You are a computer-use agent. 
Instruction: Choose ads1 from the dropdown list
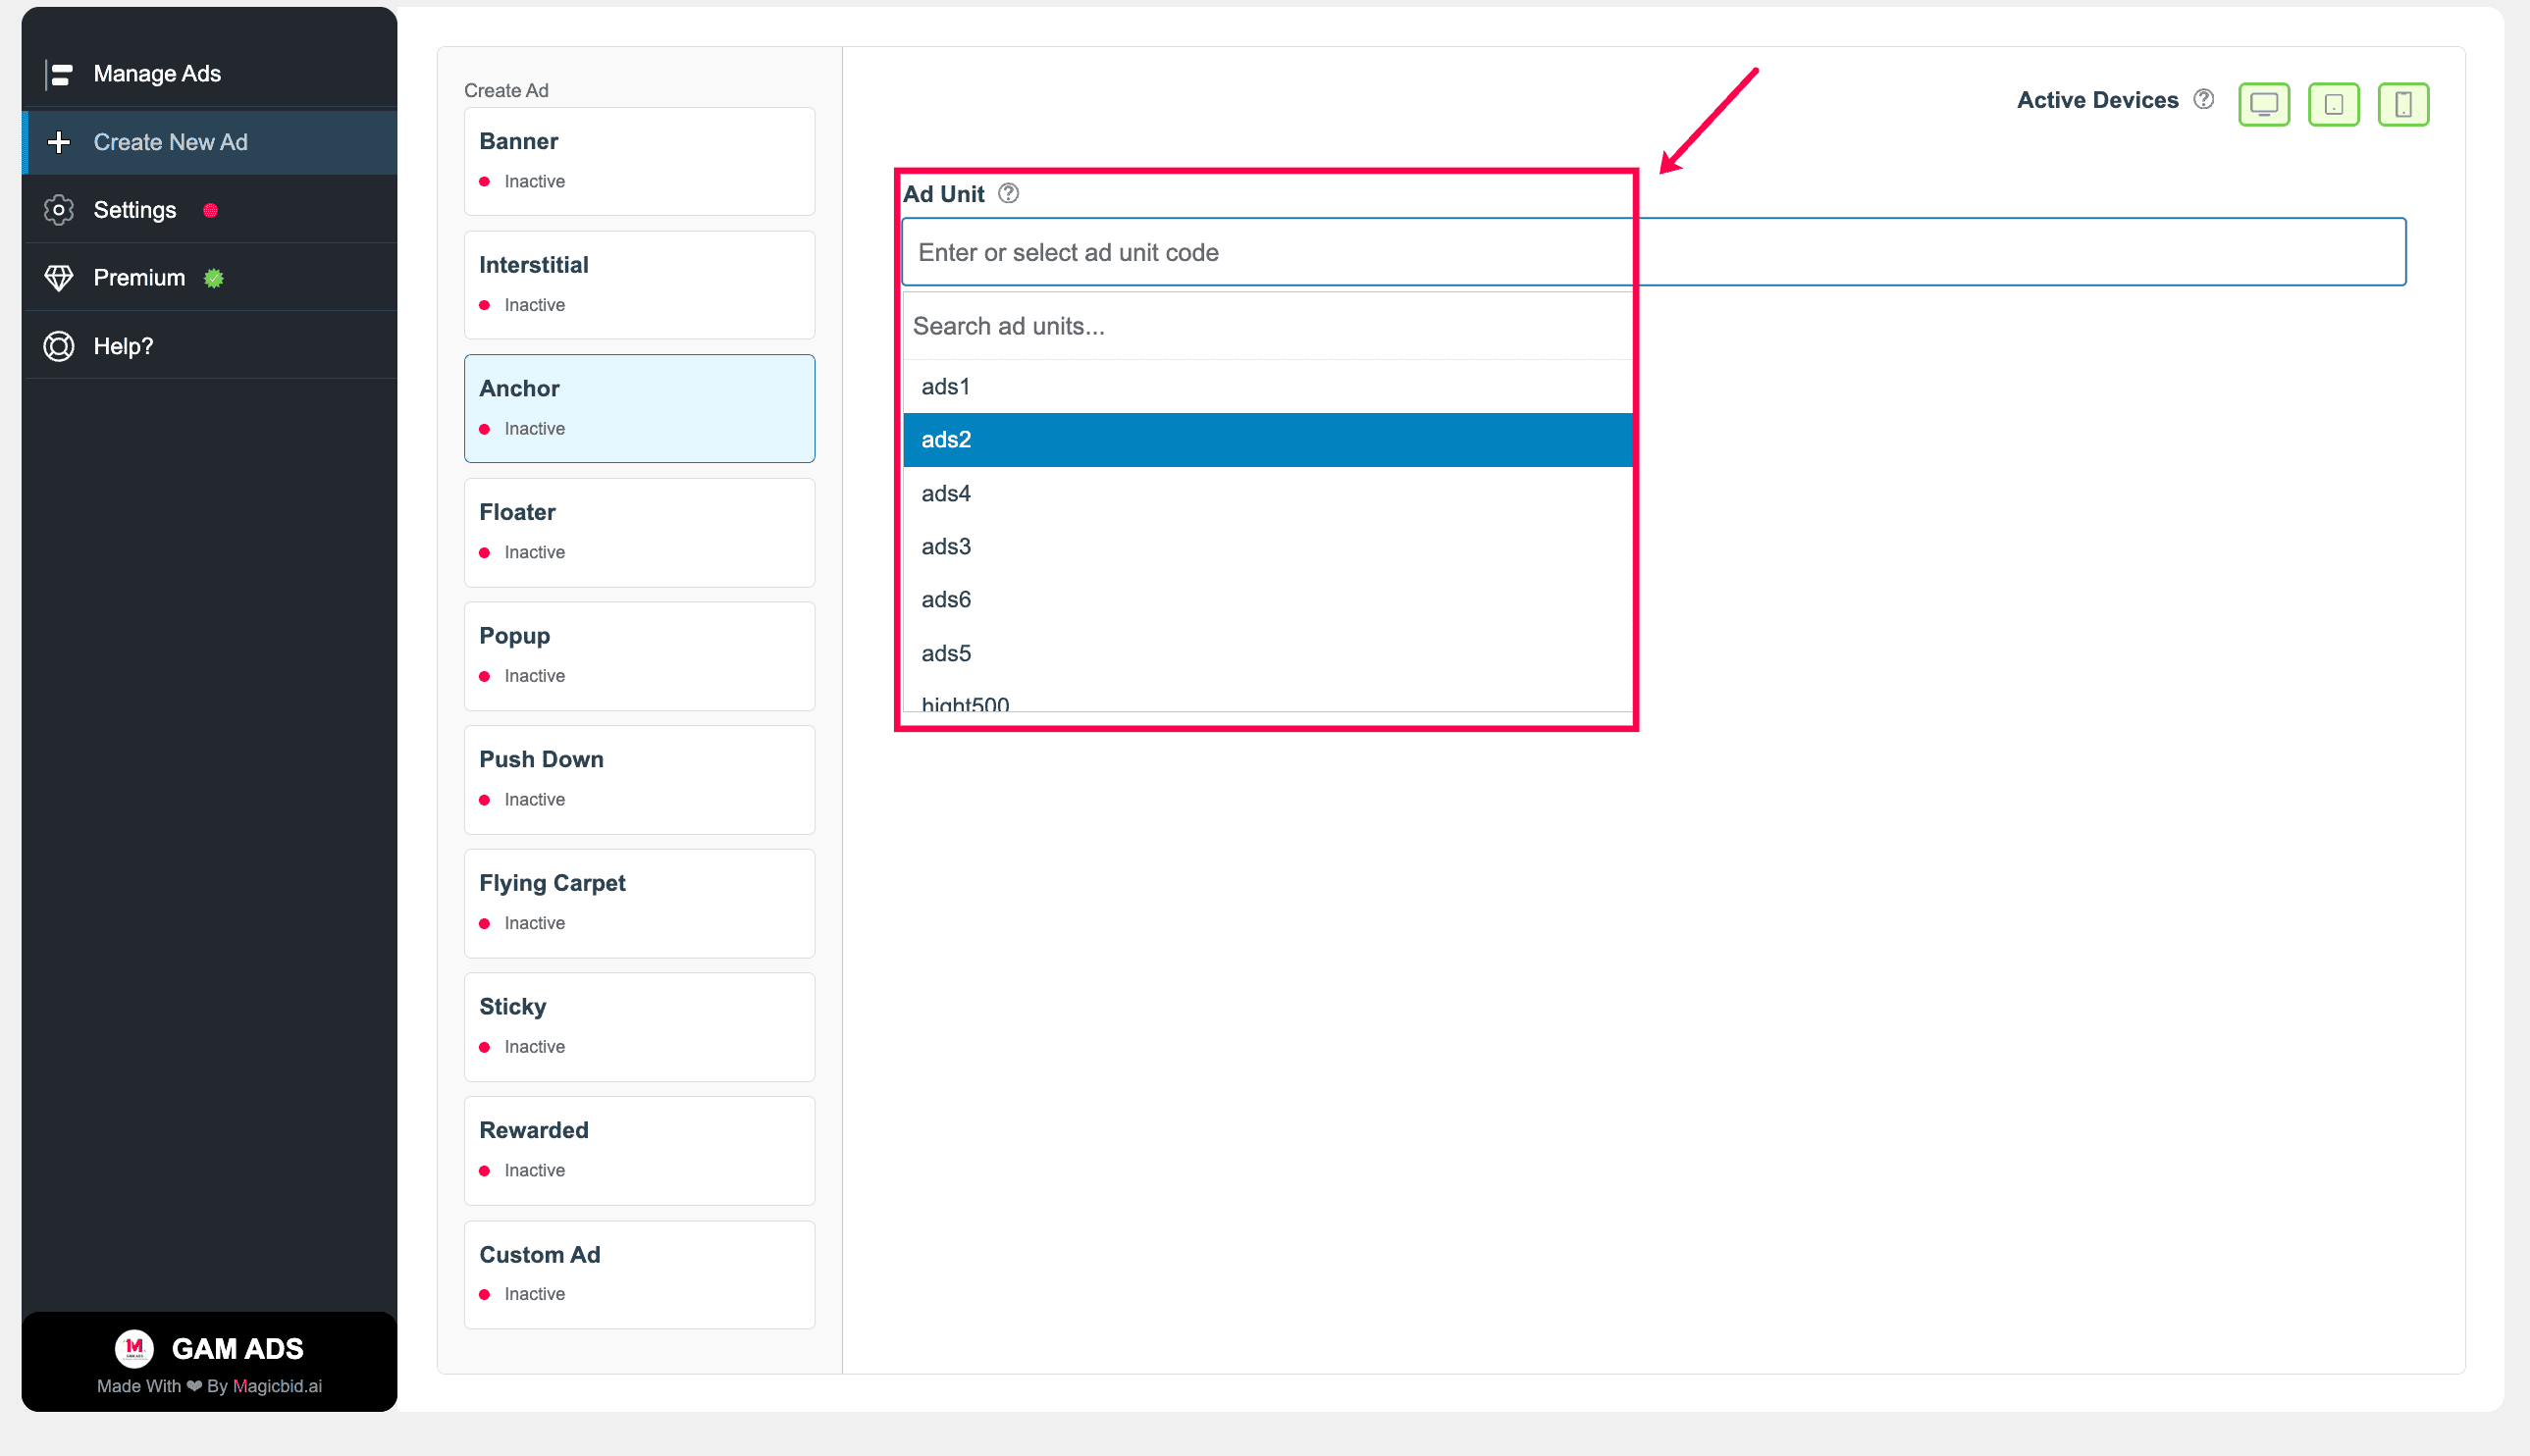[x=1267, y=386]
